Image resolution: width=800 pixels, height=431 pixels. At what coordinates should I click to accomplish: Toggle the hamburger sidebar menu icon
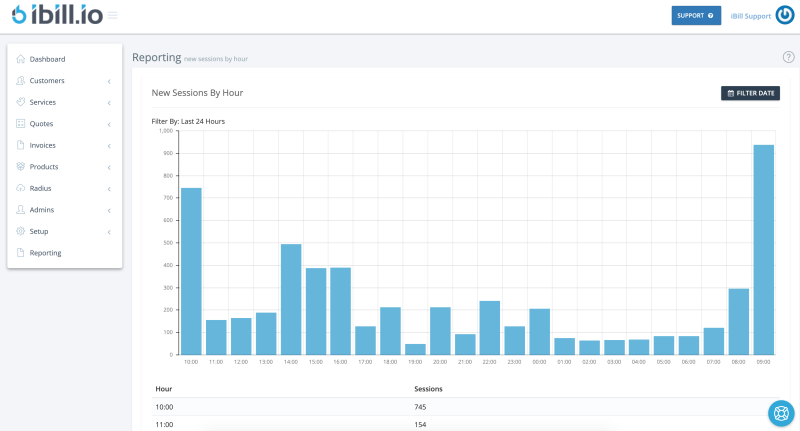pos(113,15)
